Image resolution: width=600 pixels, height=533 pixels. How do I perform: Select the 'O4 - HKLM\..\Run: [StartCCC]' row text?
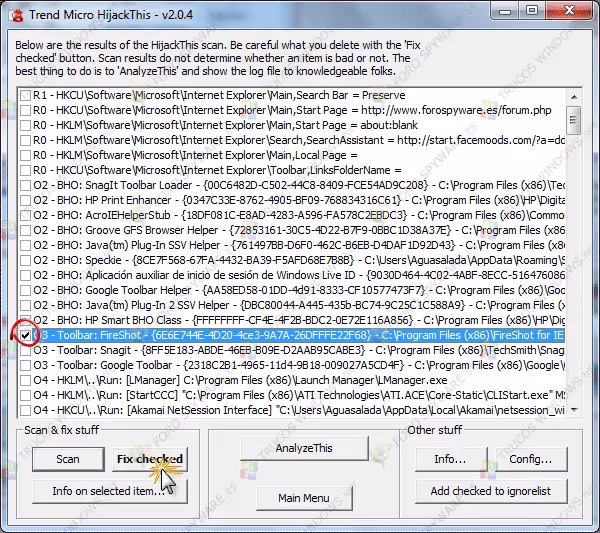pyautogui.click(x=299, y=395)
